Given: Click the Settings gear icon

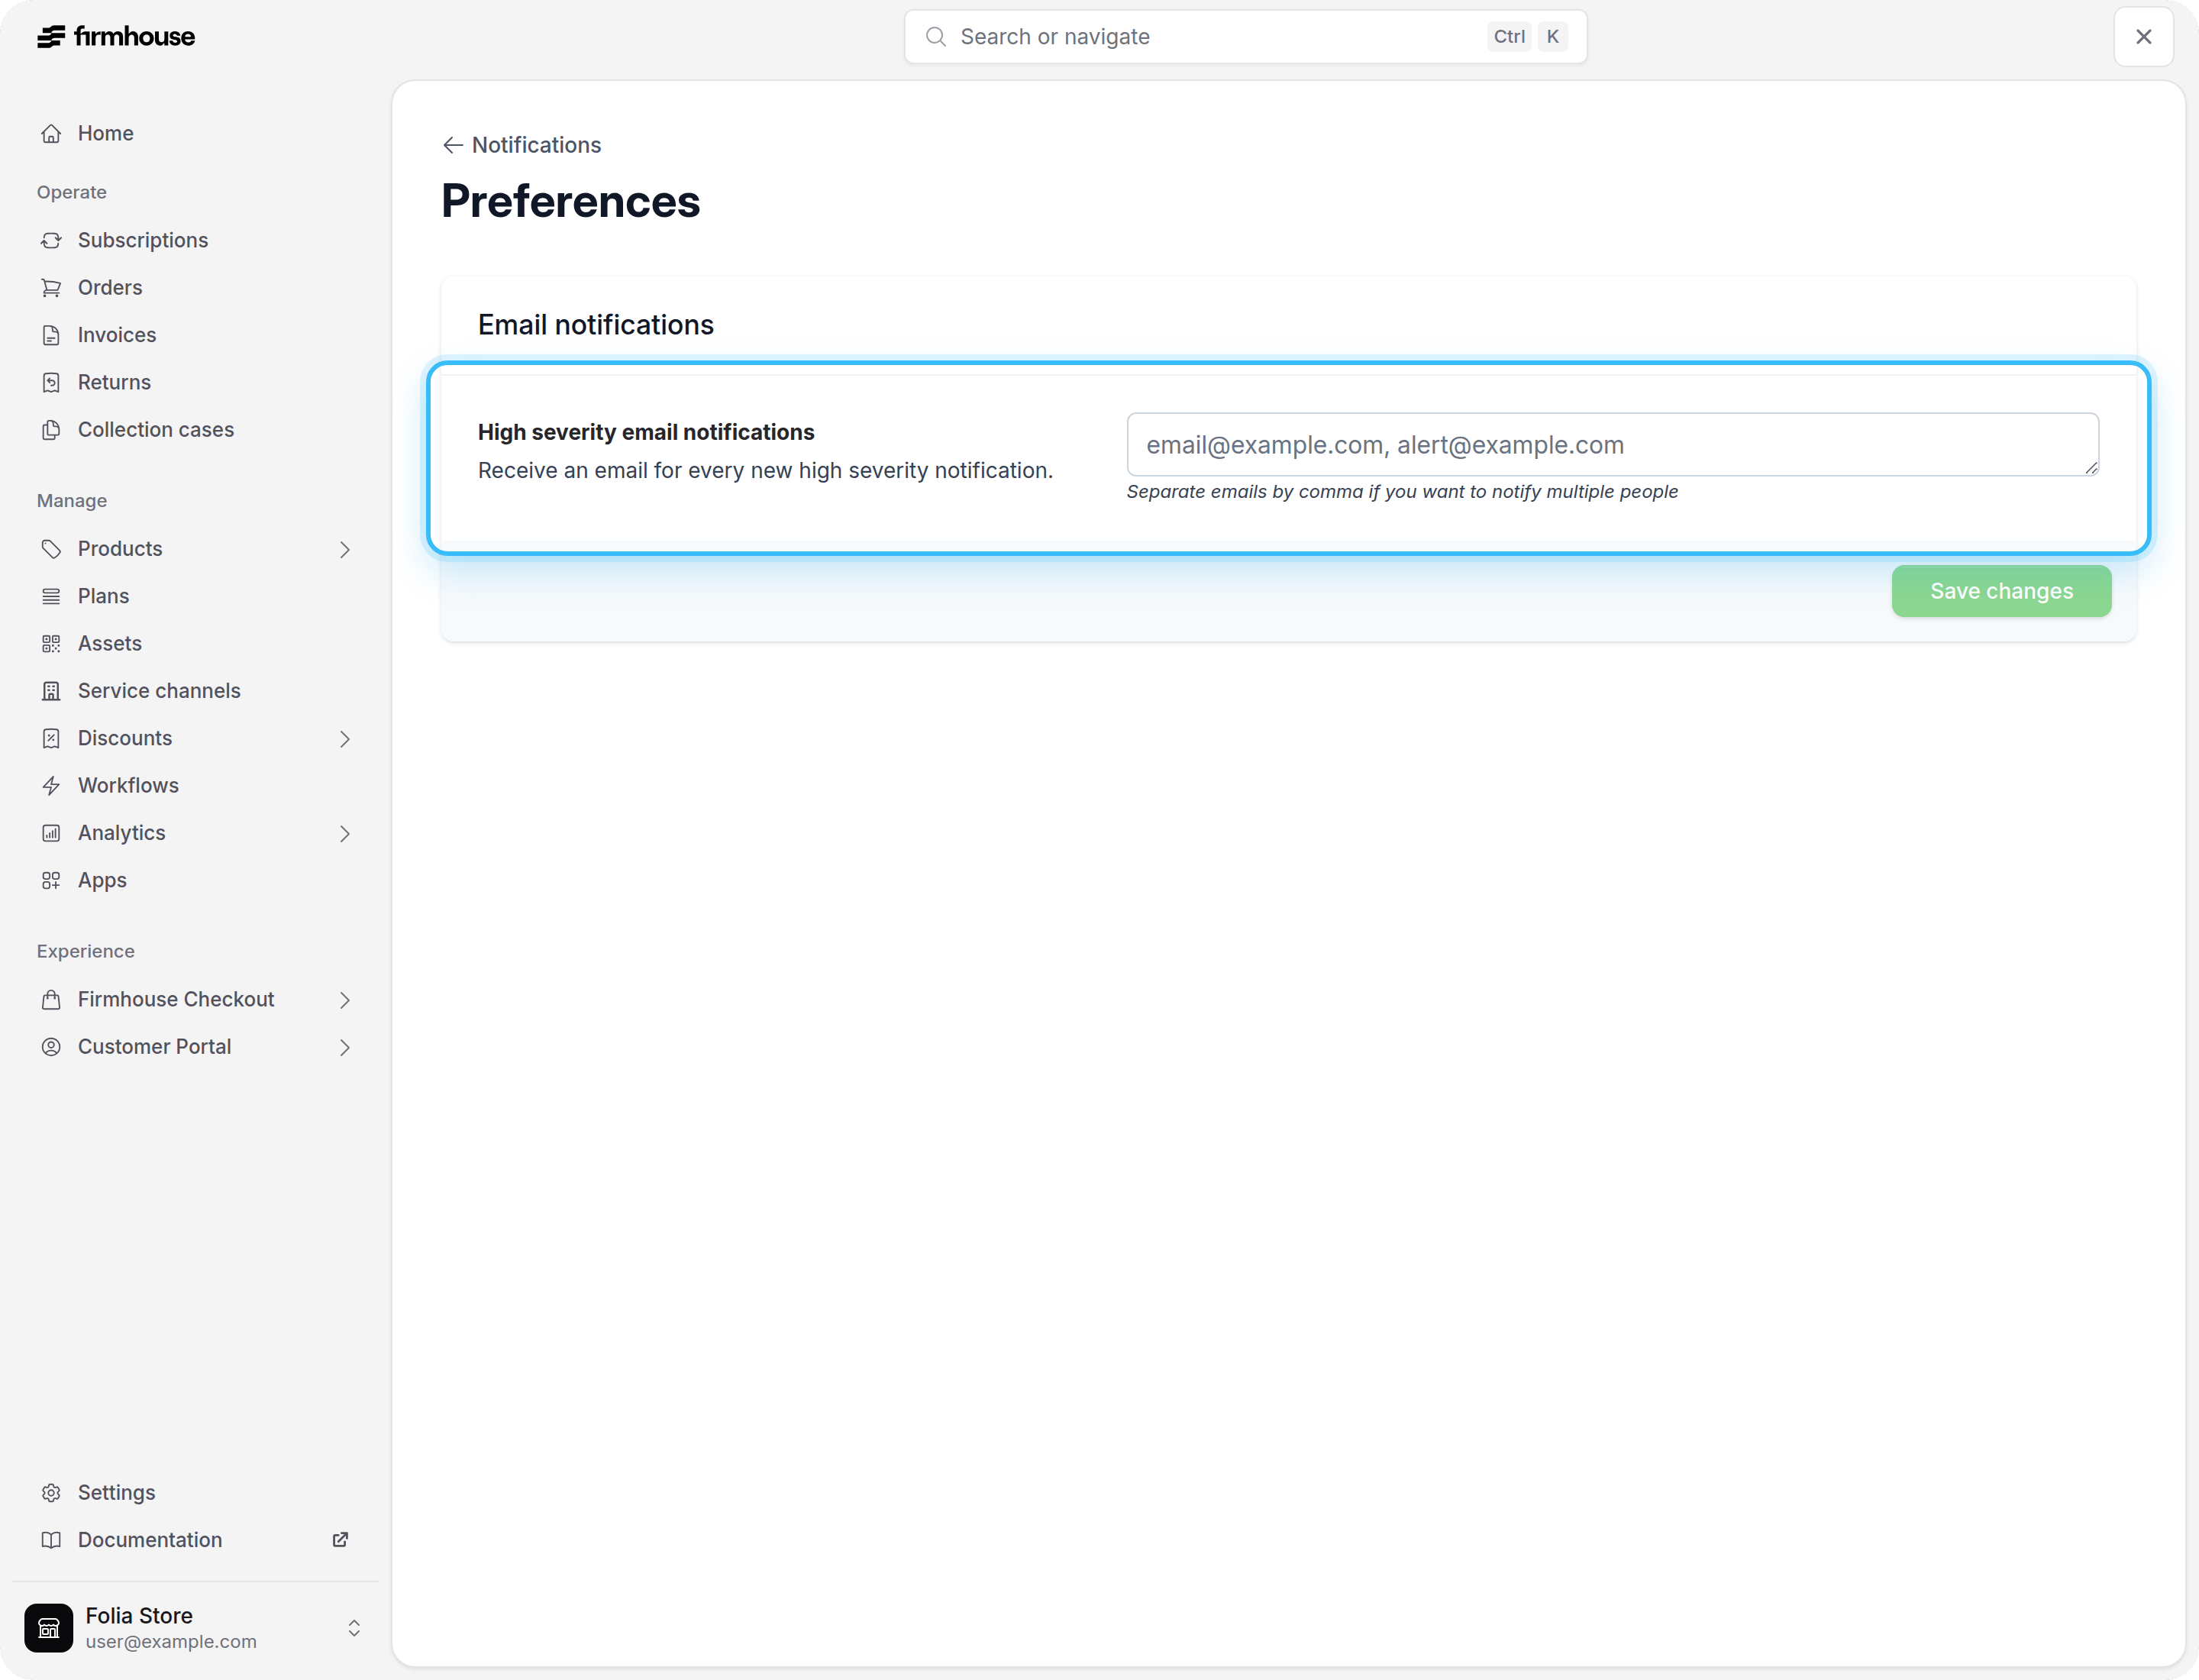Looking at the screenshot, I should [51, 1493].
